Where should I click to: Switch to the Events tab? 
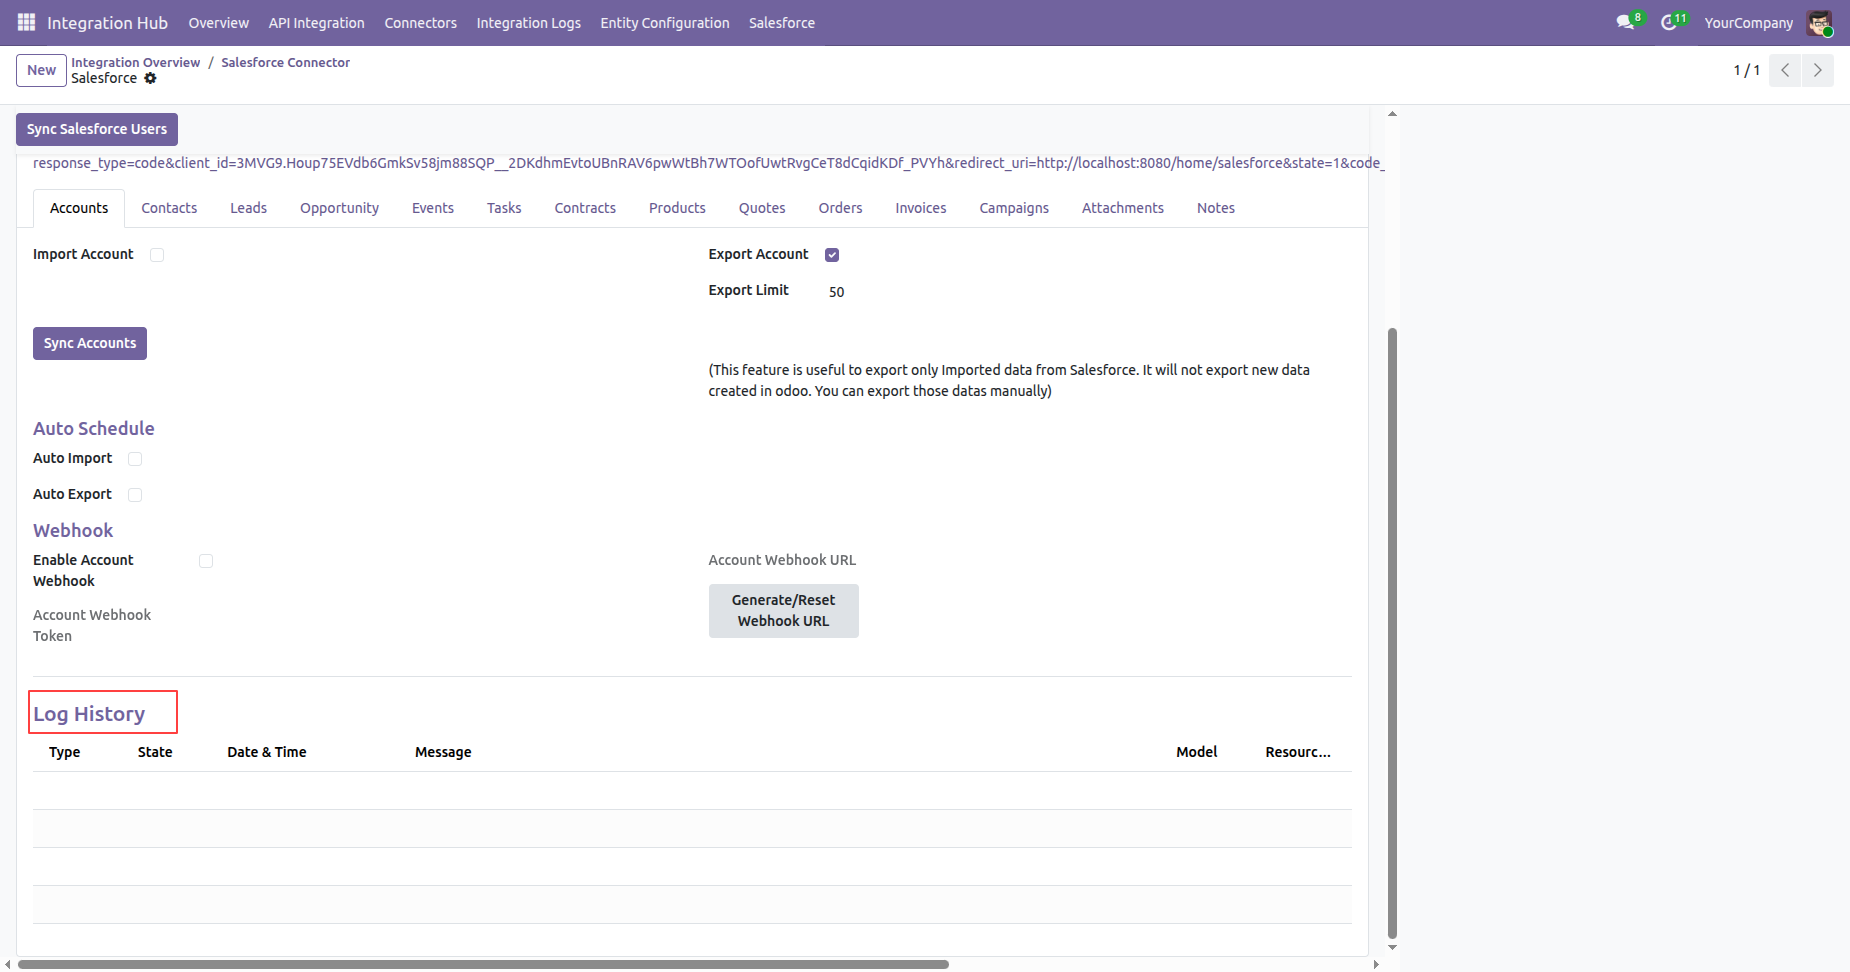(433, 208)
